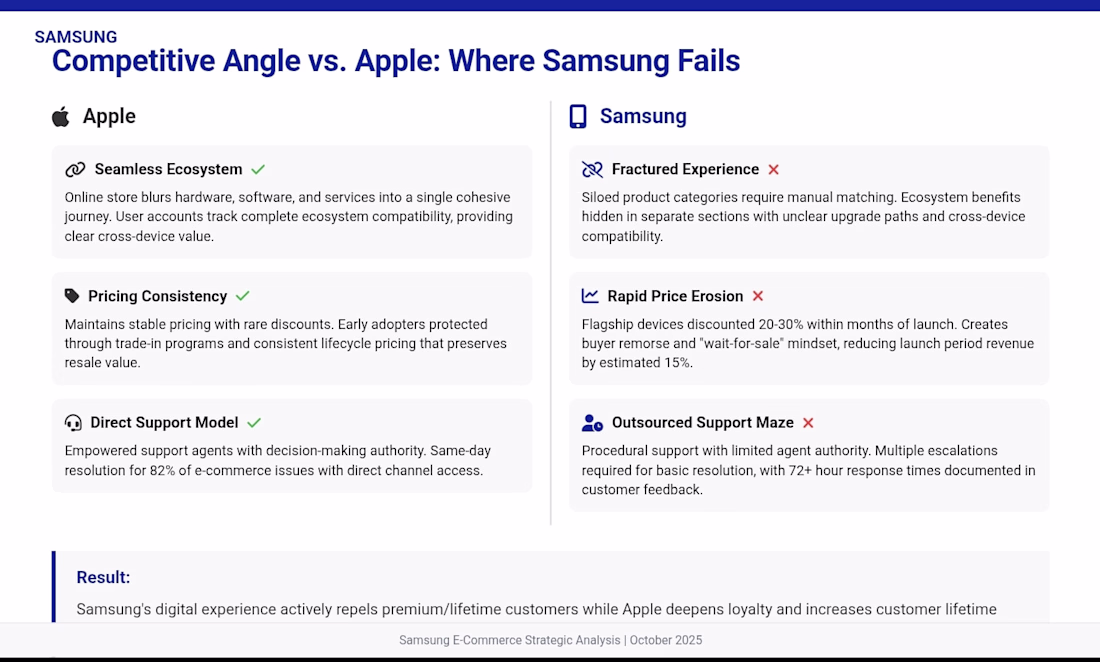Image resolution: width=1100 pixels, height=662 pixels.
Task: Click the headset icon beside Direct Support Model
Action: pos(73,423)
